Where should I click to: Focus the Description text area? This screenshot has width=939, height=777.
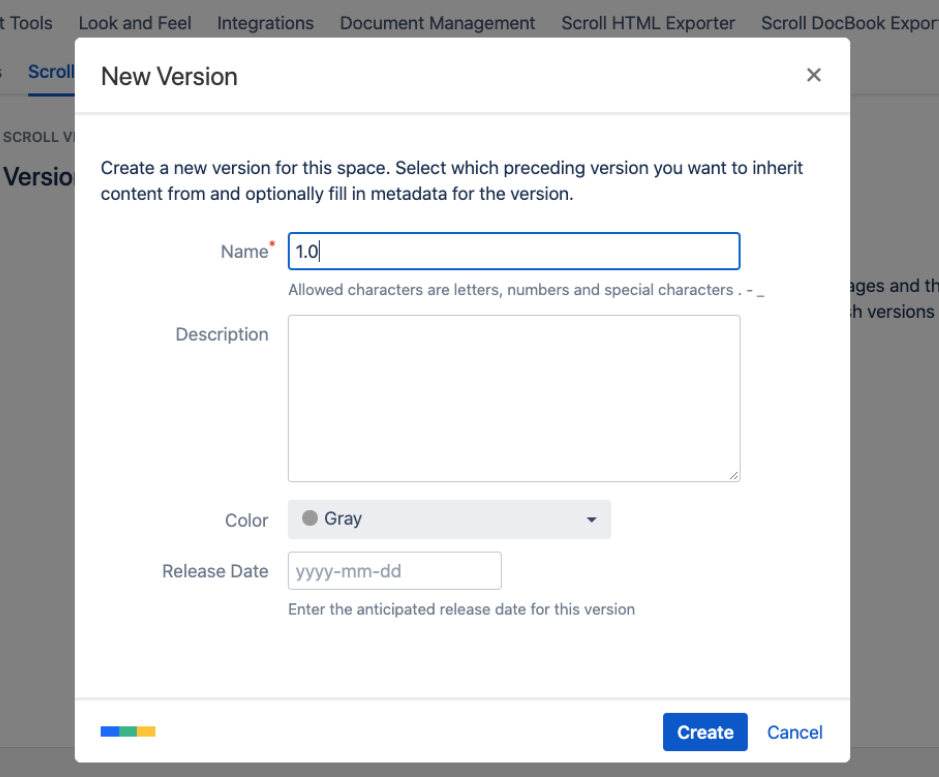(x=513, y=398)
